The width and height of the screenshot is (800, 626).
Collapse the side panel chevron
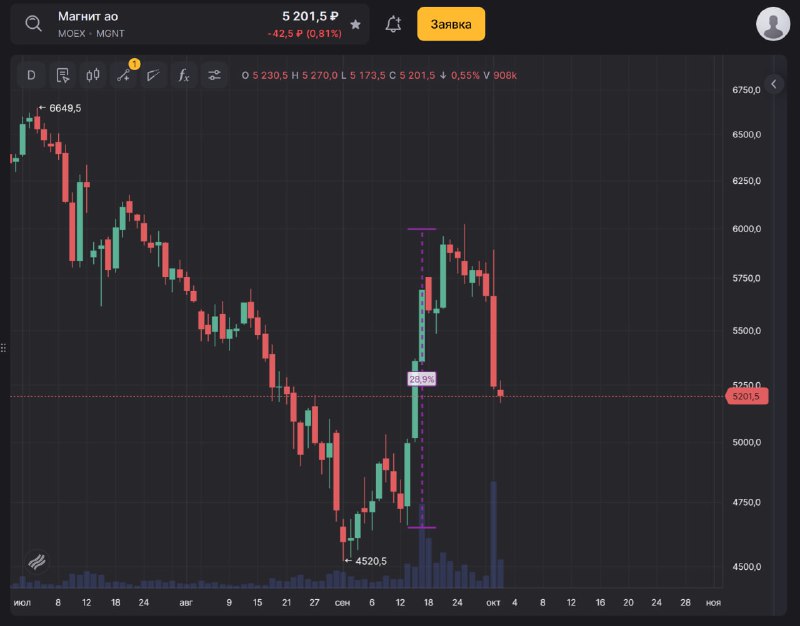click(774, 84)
